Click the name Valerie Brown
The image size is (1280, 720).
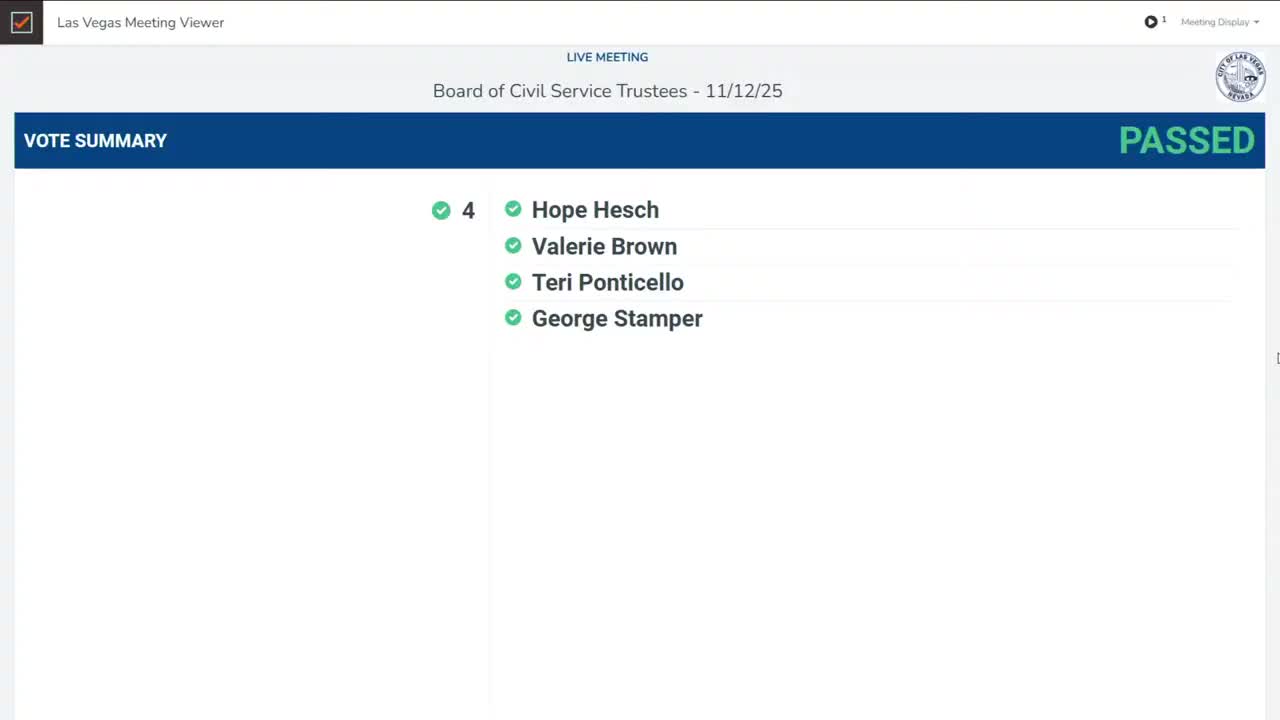604,246
